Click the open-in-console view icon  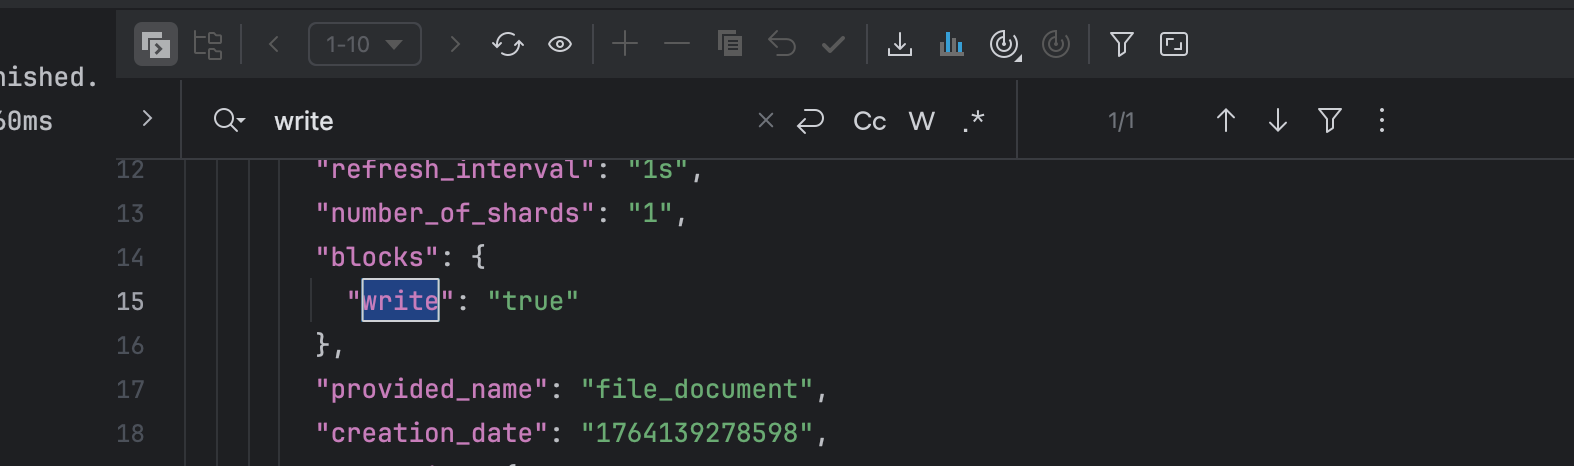tap(156, 44)
